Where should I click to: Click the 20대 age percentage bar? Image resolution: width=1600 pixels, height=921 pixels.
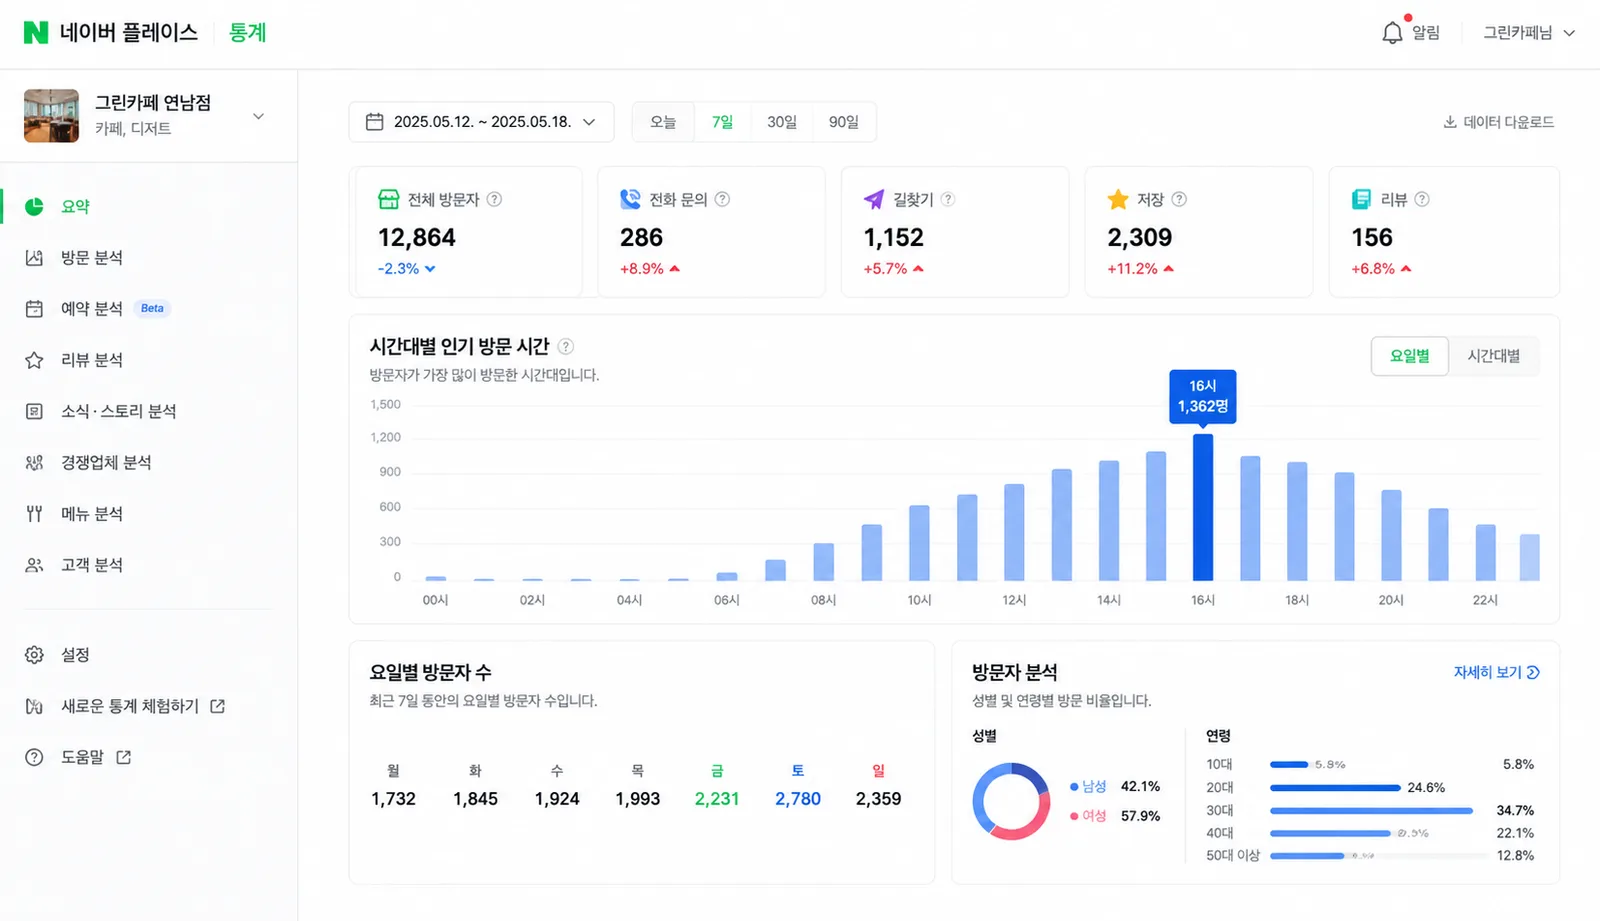[x=1335, y=787]
